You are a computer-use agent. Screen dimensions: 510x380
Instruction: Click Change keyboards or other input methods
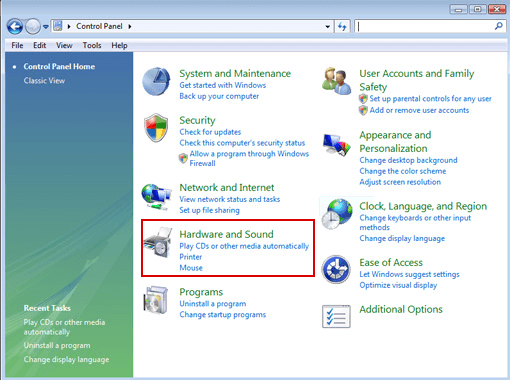coord(415,223)
